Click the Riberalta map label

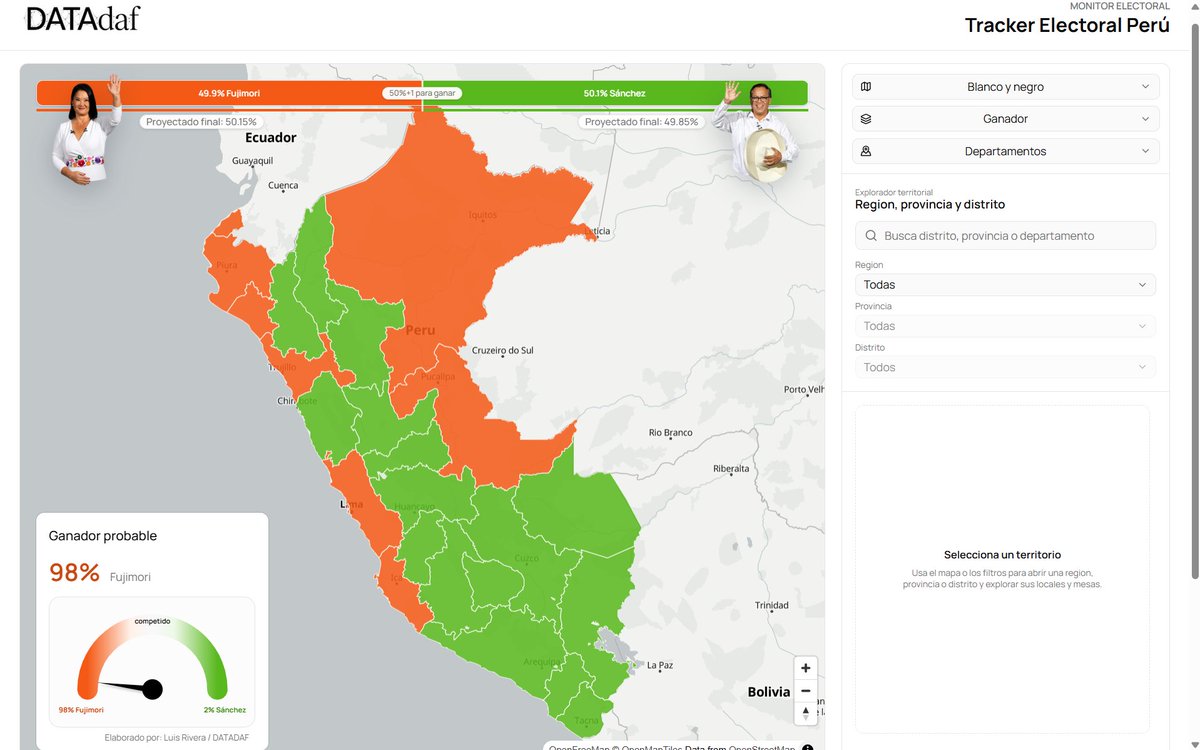pos(731,468)
